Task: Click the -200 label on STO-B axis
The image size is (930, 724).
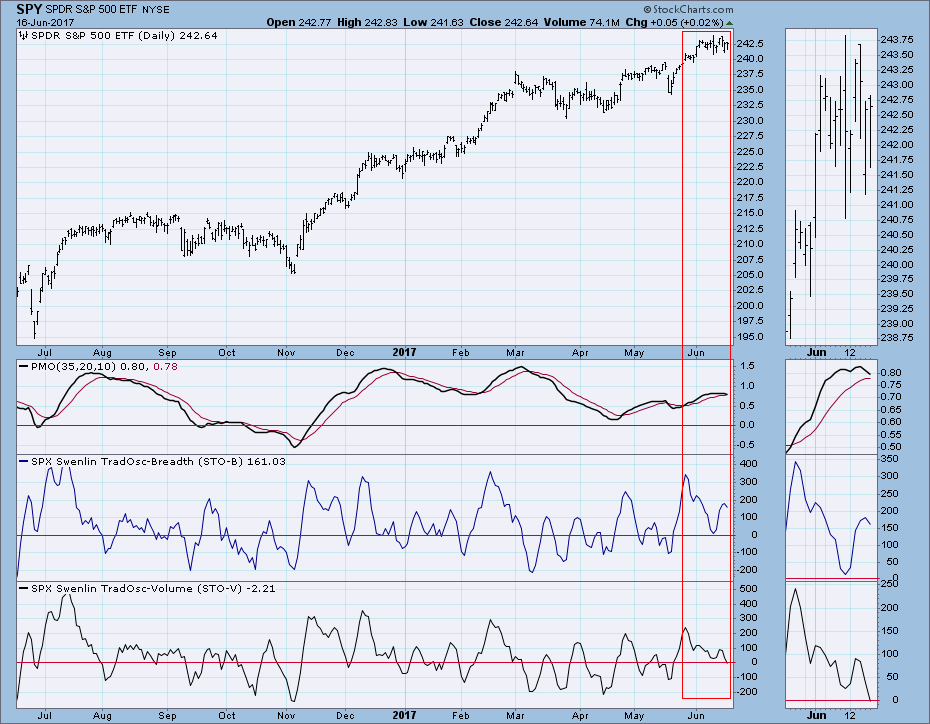Action: (x=747, y=570)
